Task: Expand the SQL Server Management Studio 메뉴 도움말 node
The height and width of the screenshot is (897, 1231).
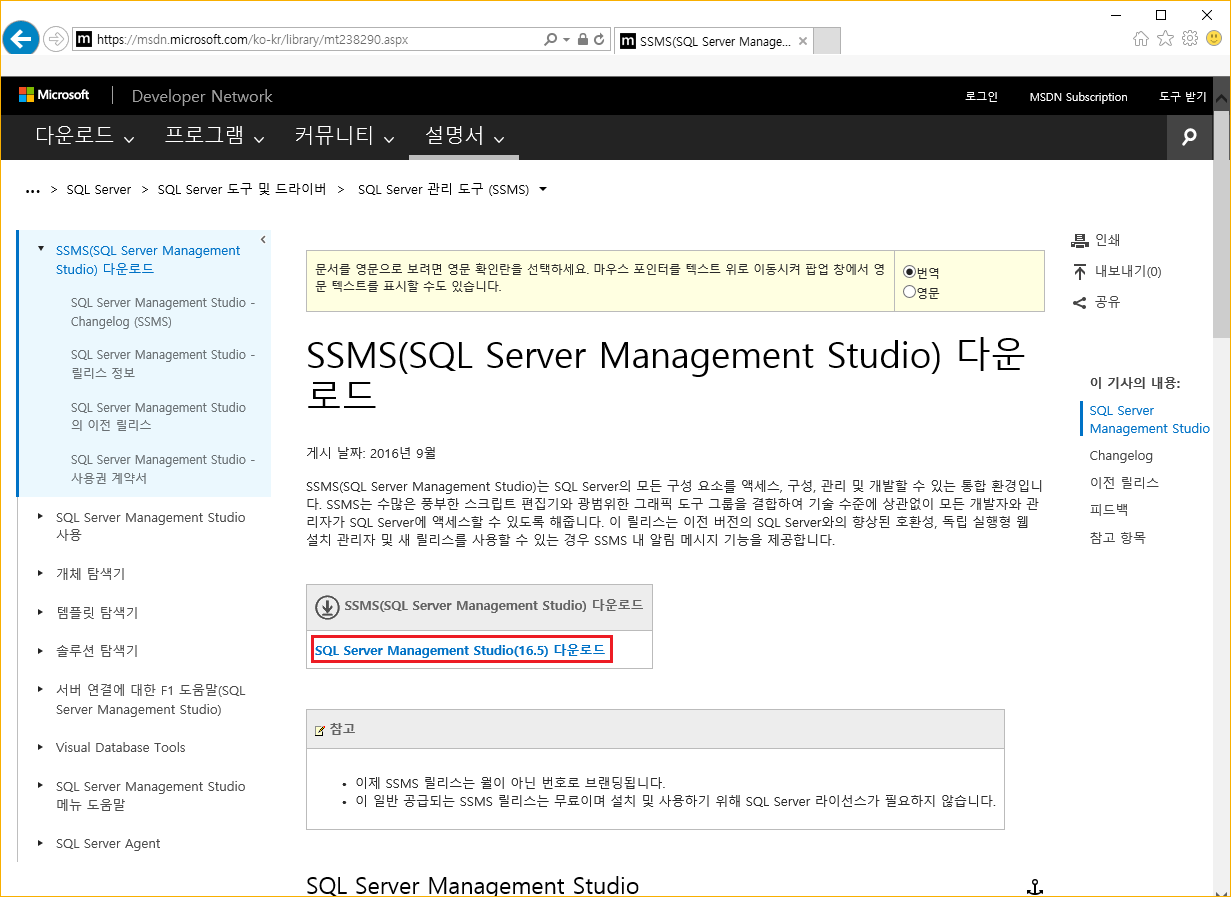Action: (x=41, y=786)
